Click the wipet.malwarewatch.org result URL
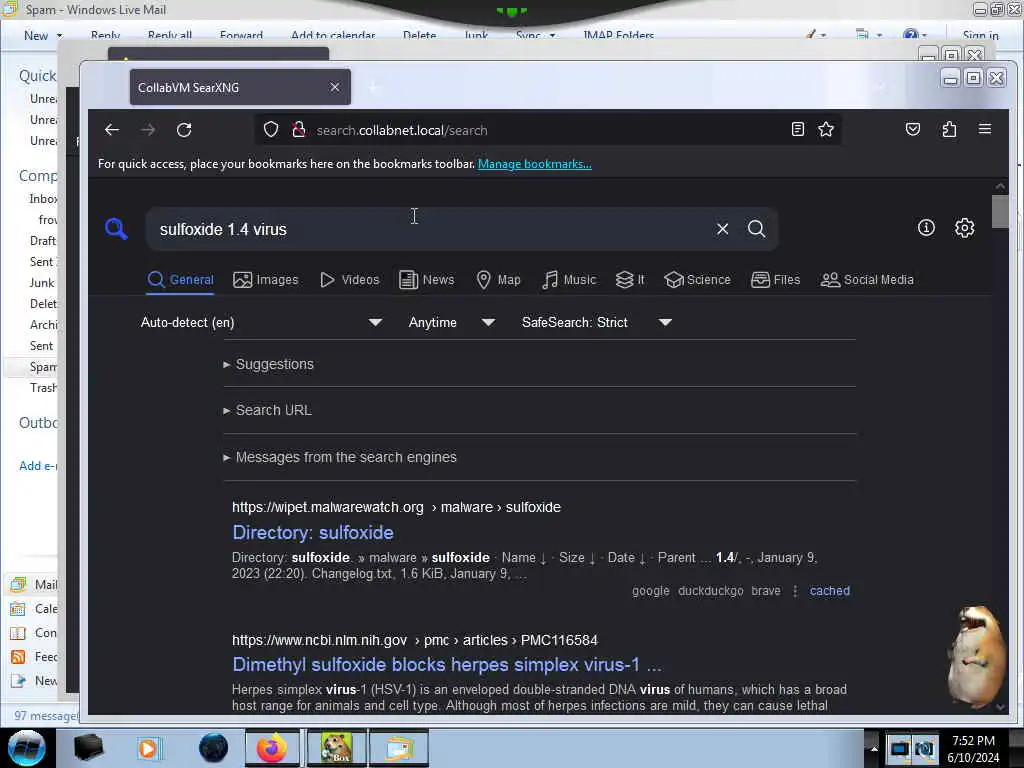Image resolution: width=1024 pixels, height=768 pixels. [x=396, y=507]
